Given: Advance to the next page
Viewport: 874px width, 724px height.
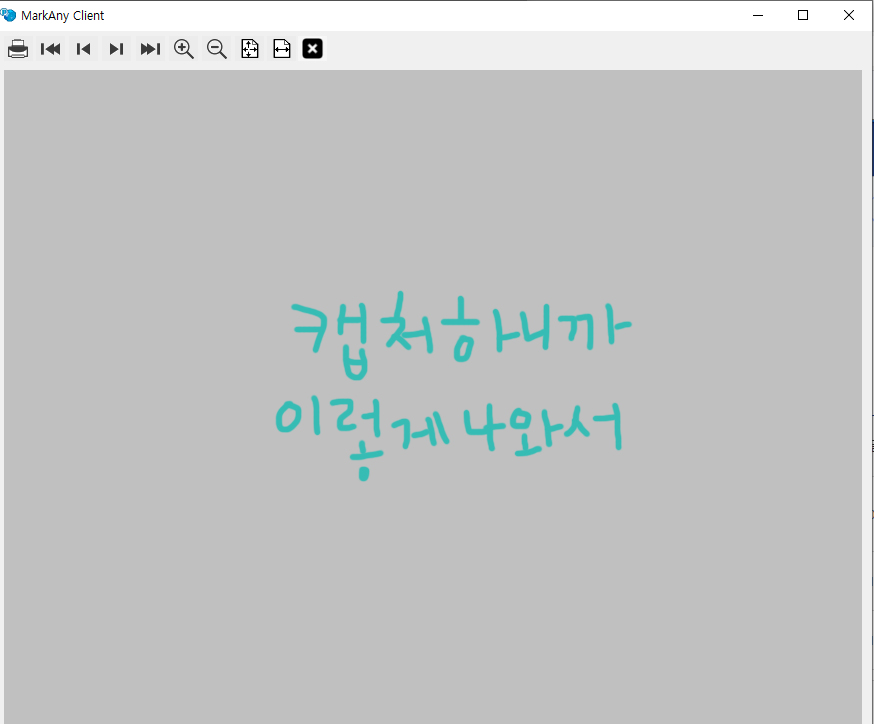Looking at the screenshot, I should [x=116, y=49].
